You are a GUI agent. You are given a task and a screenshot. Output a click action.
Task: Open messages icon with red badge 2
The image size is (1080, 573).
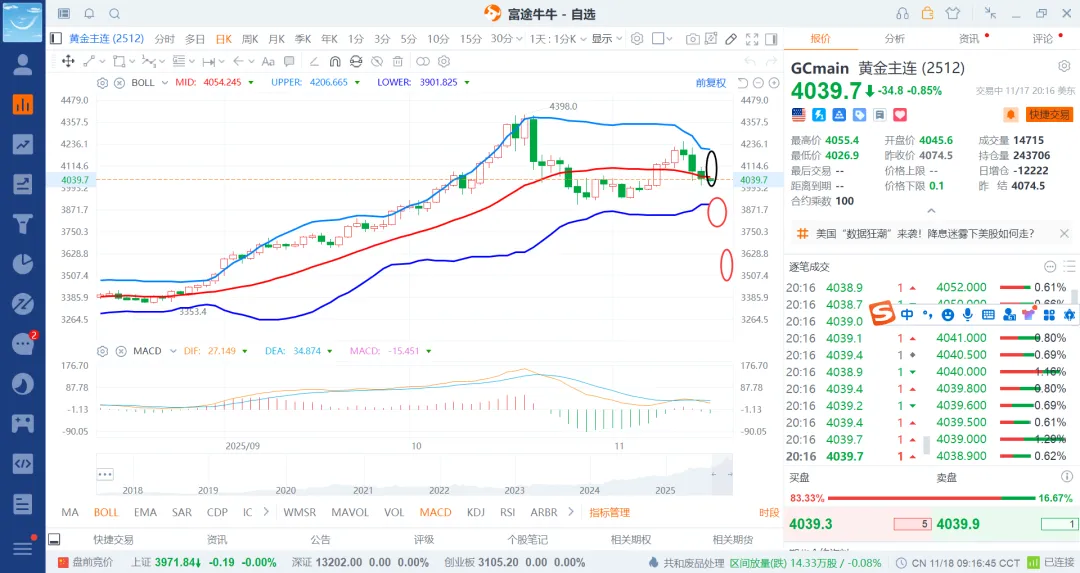coord(23,344)
